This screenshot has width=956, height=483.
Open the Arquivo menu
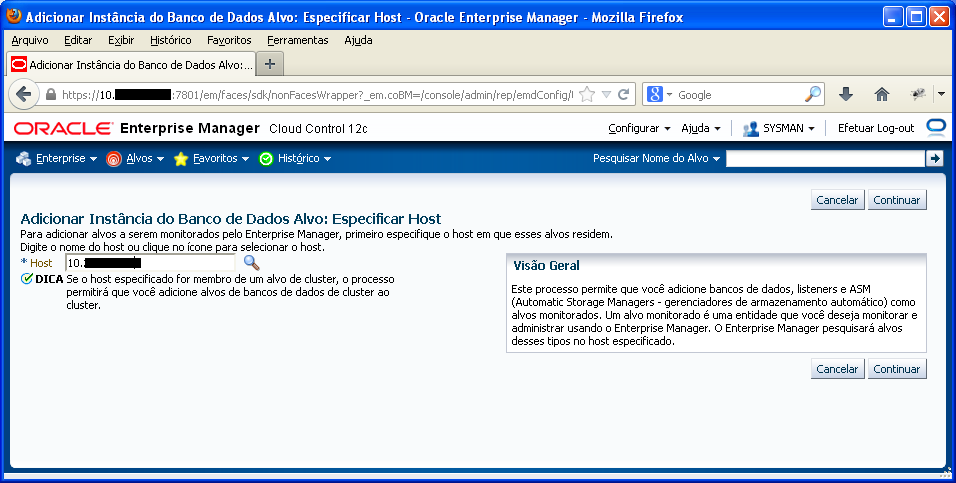tap(30, 40)
